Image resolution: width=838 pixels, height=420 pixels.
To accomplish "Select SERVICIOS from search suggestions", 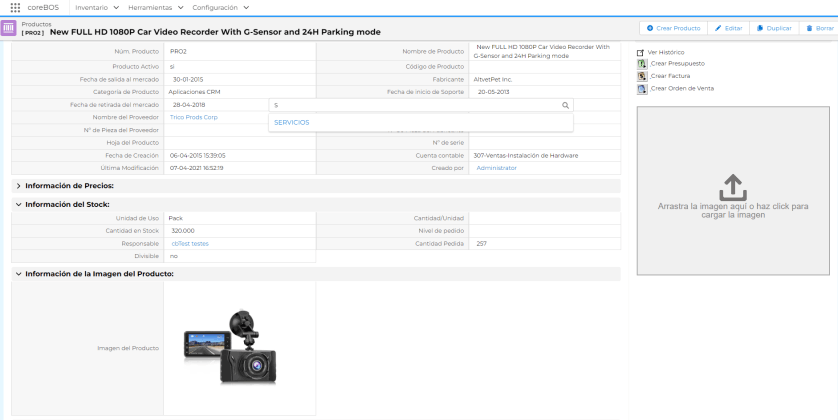I will tap(291, 122).
